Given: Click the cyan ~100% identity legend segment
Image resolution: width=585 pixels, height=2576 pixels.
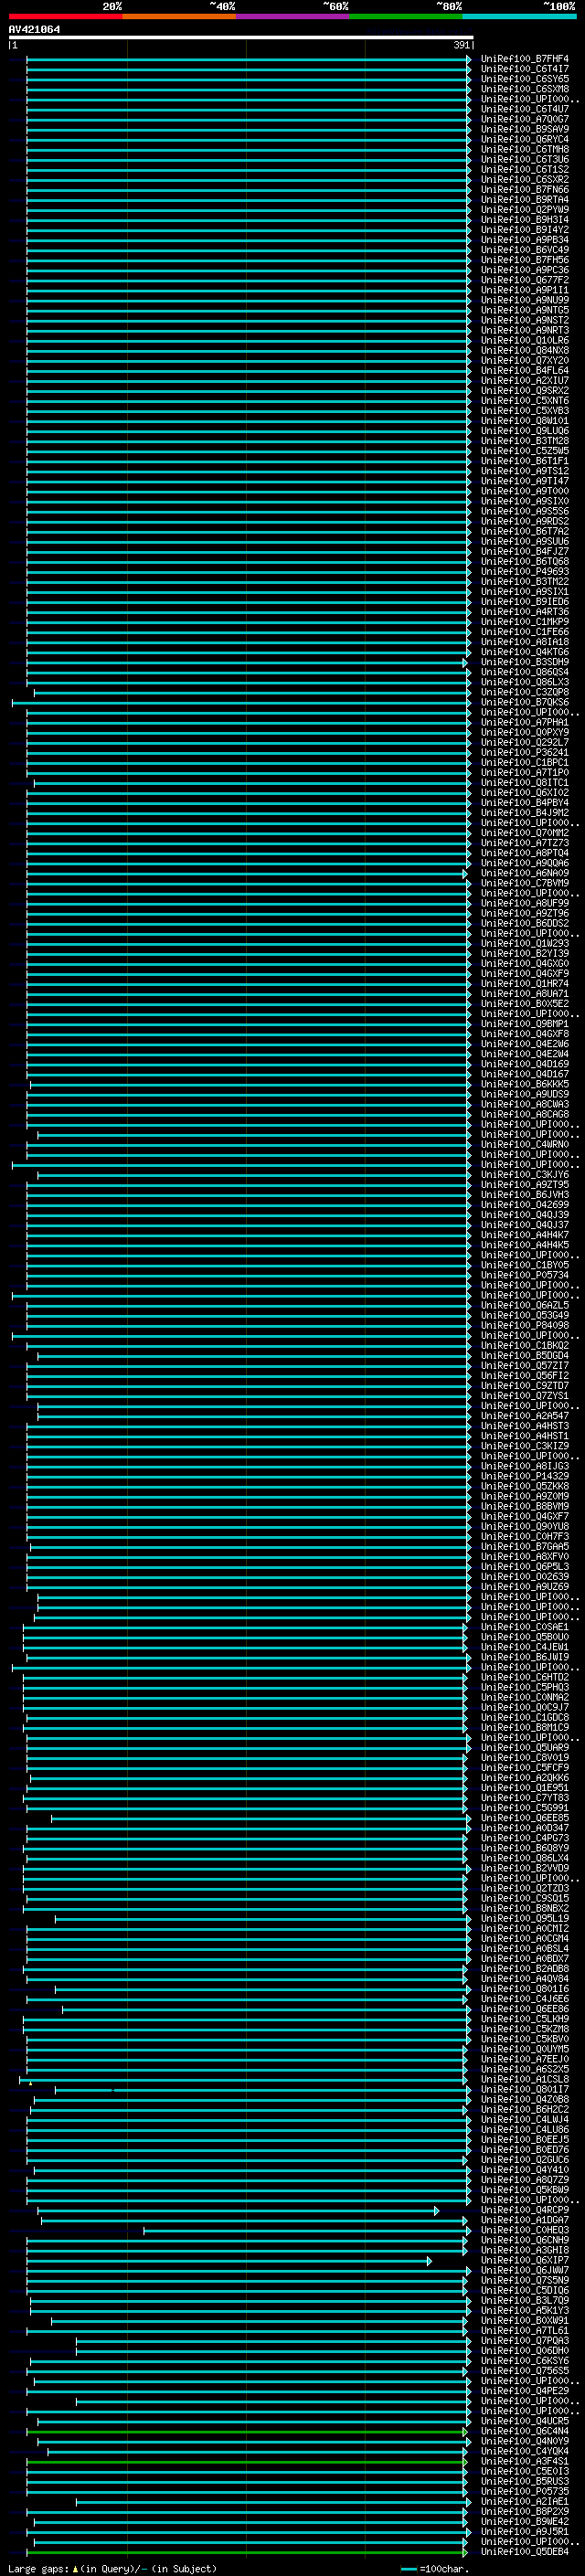Looking at the screenshot, I should (x=520, y=16).
